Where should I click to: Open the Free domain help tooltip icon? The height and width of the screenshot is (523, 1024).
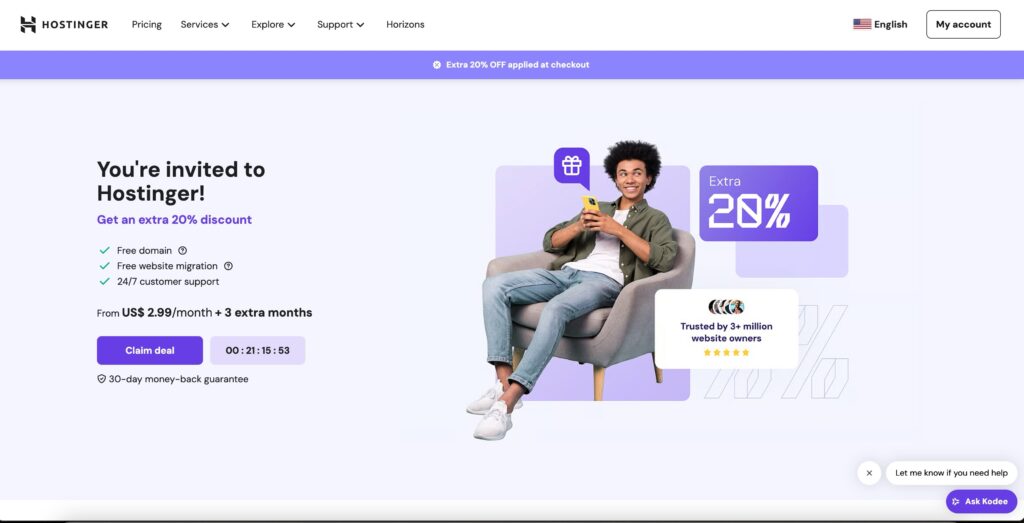tap(183, 251)
